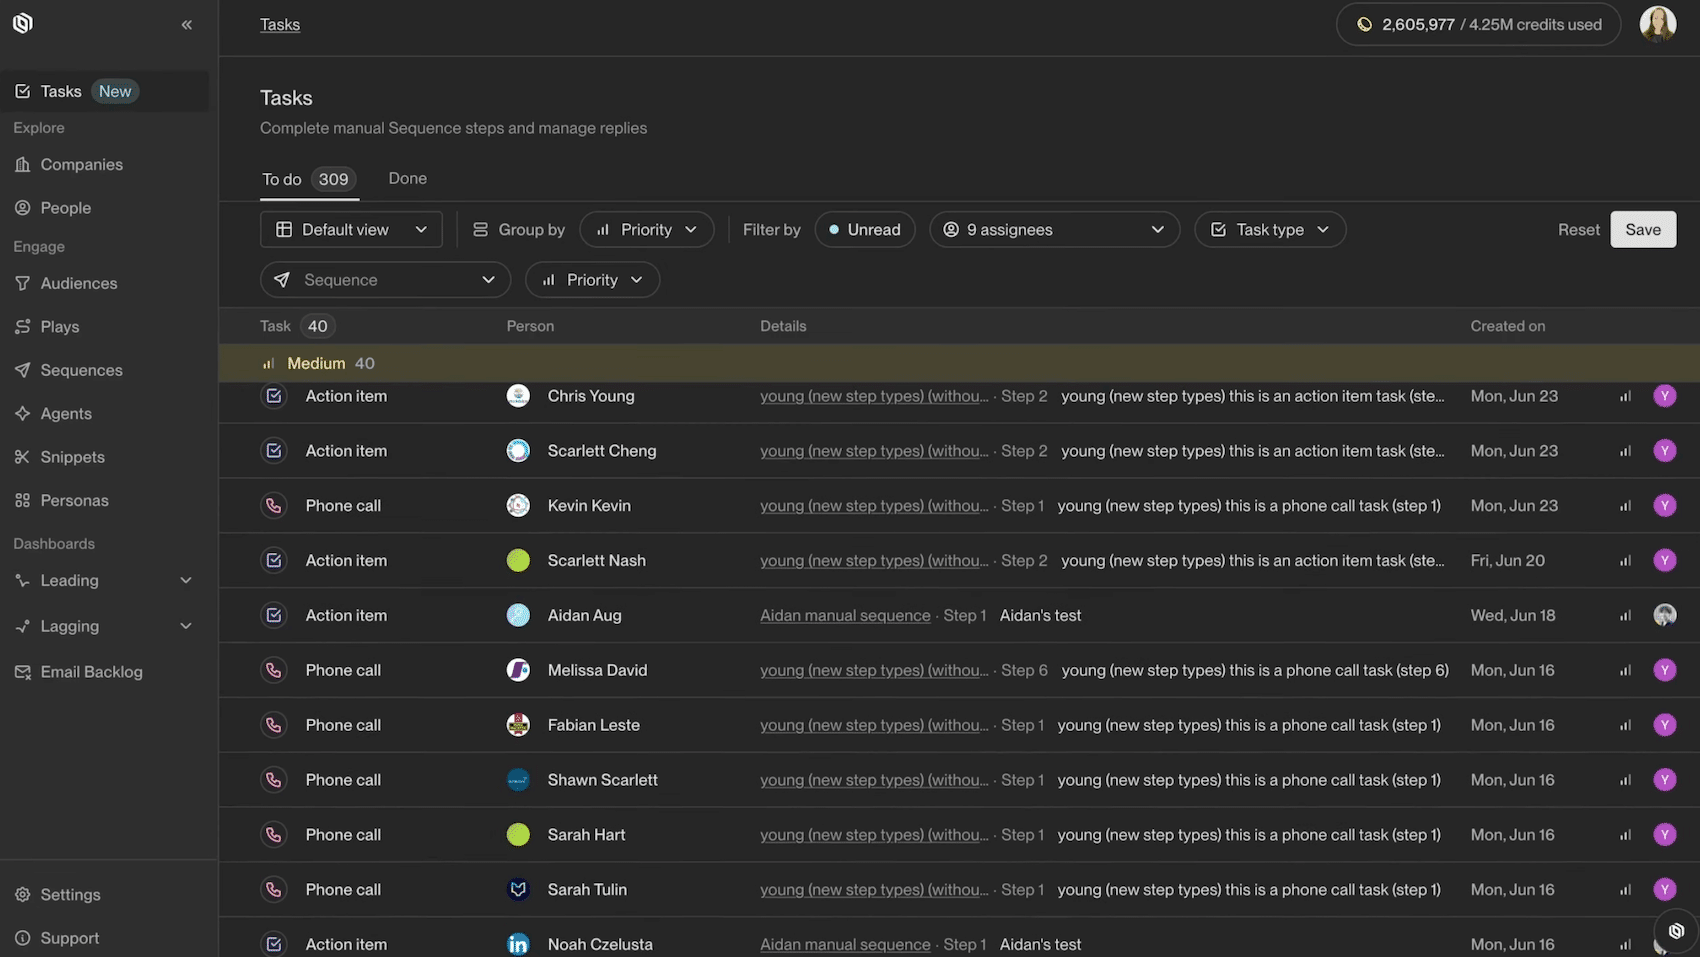Check the action item box for Aidan Aug
This screenshot has height=957, width=1700.
[273, 615]
